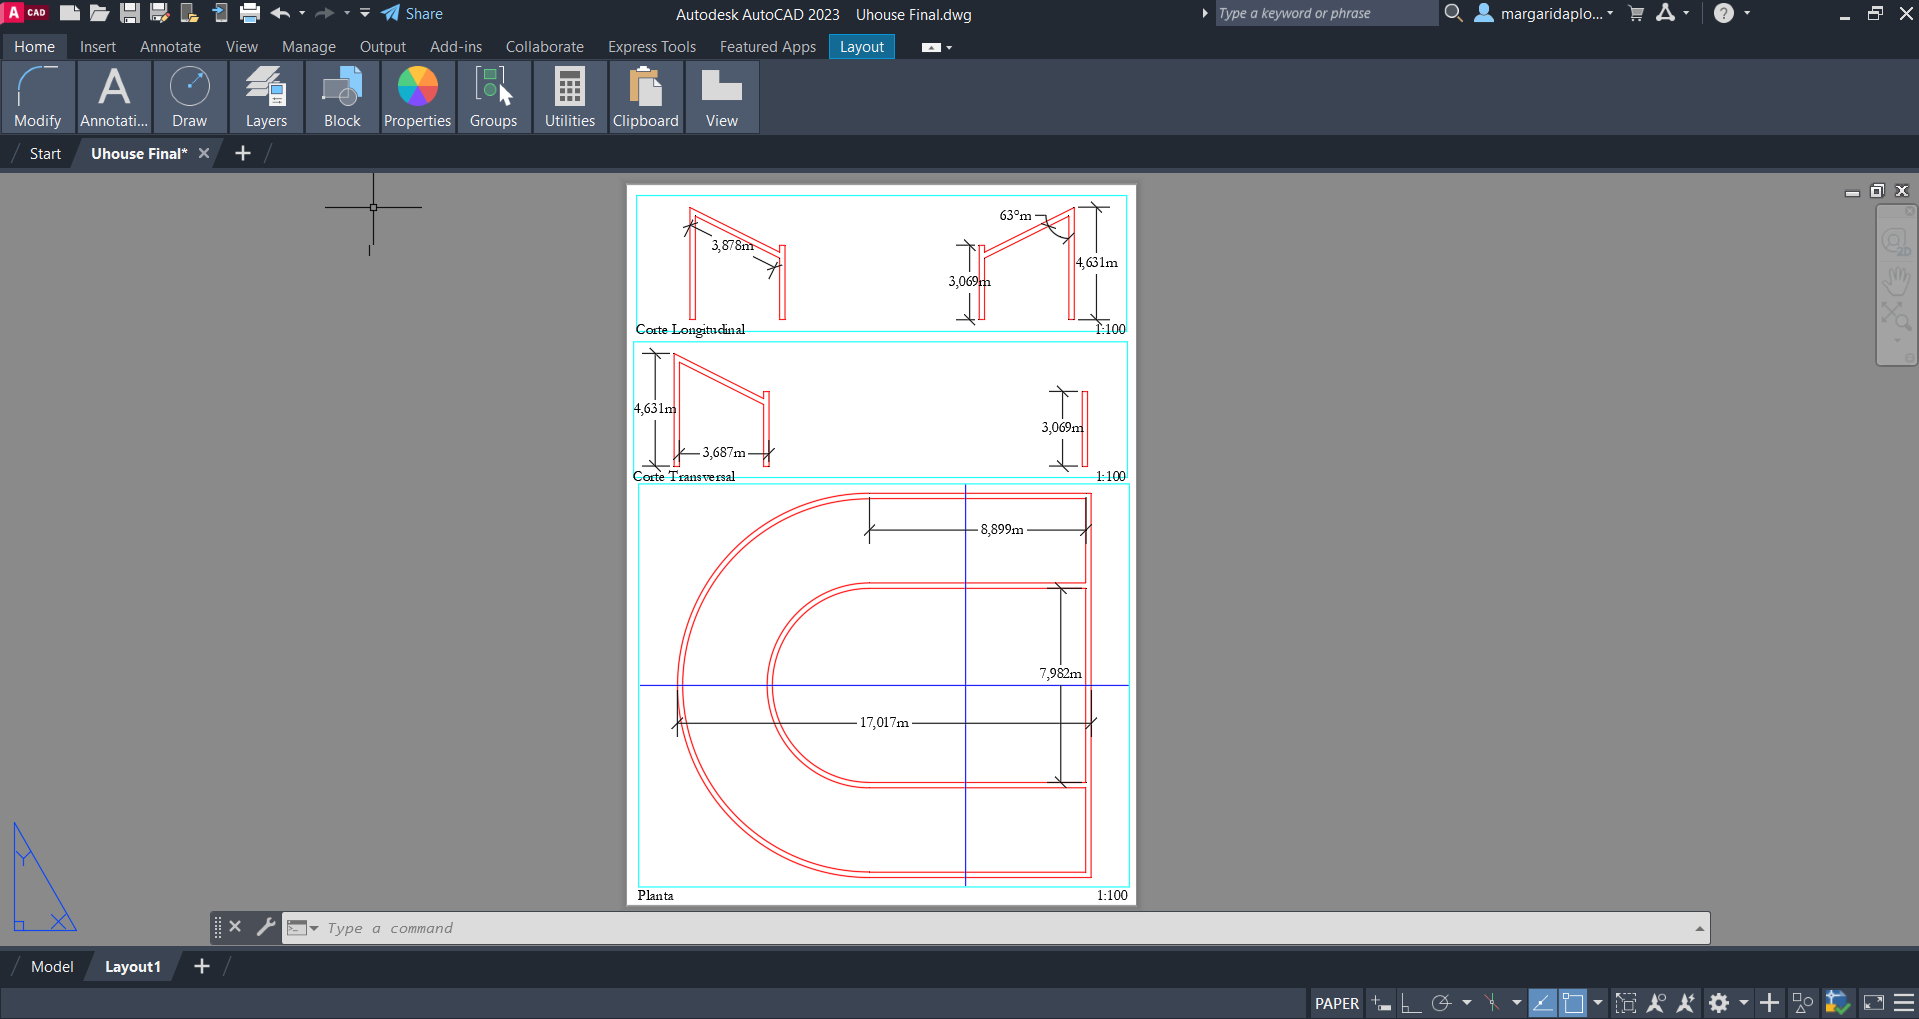Viewport: 1919px width, 1019px height.
Task: Toggle Ortho mode in status bar
Action: tap(1411, 1003)
